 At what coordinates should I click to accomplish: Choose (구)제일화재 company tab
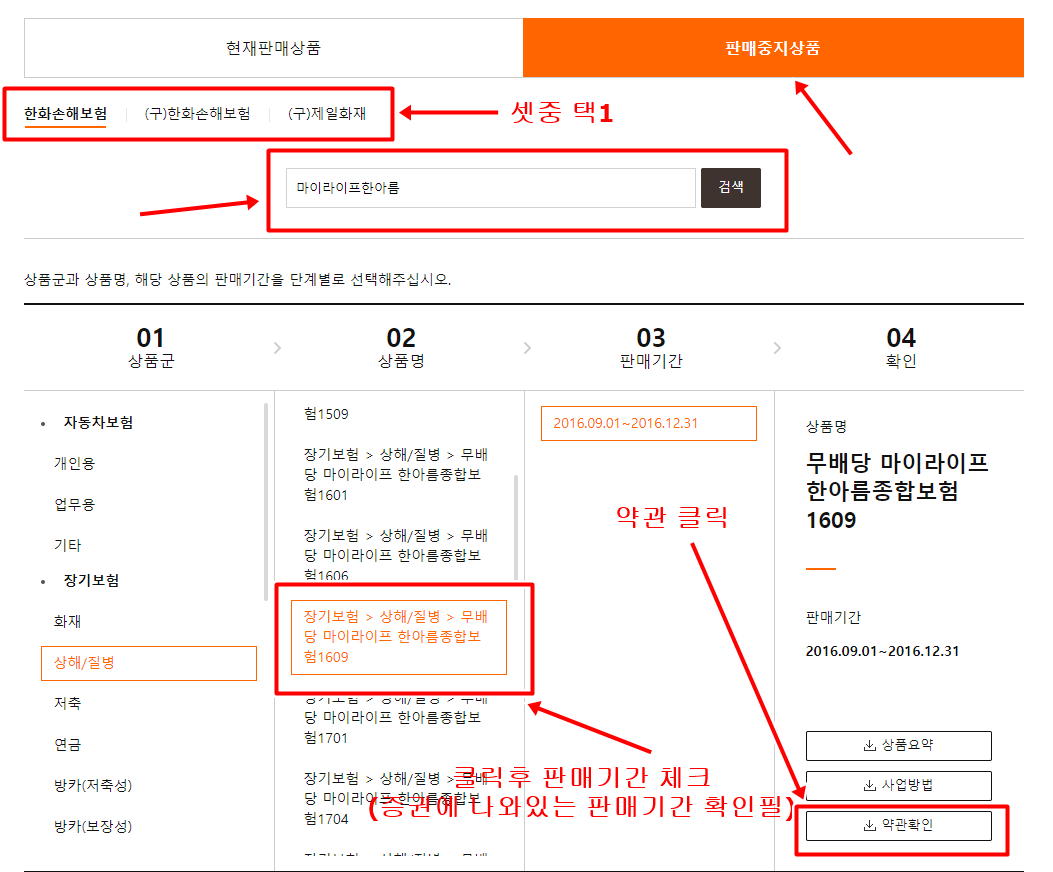click(327, 114)
